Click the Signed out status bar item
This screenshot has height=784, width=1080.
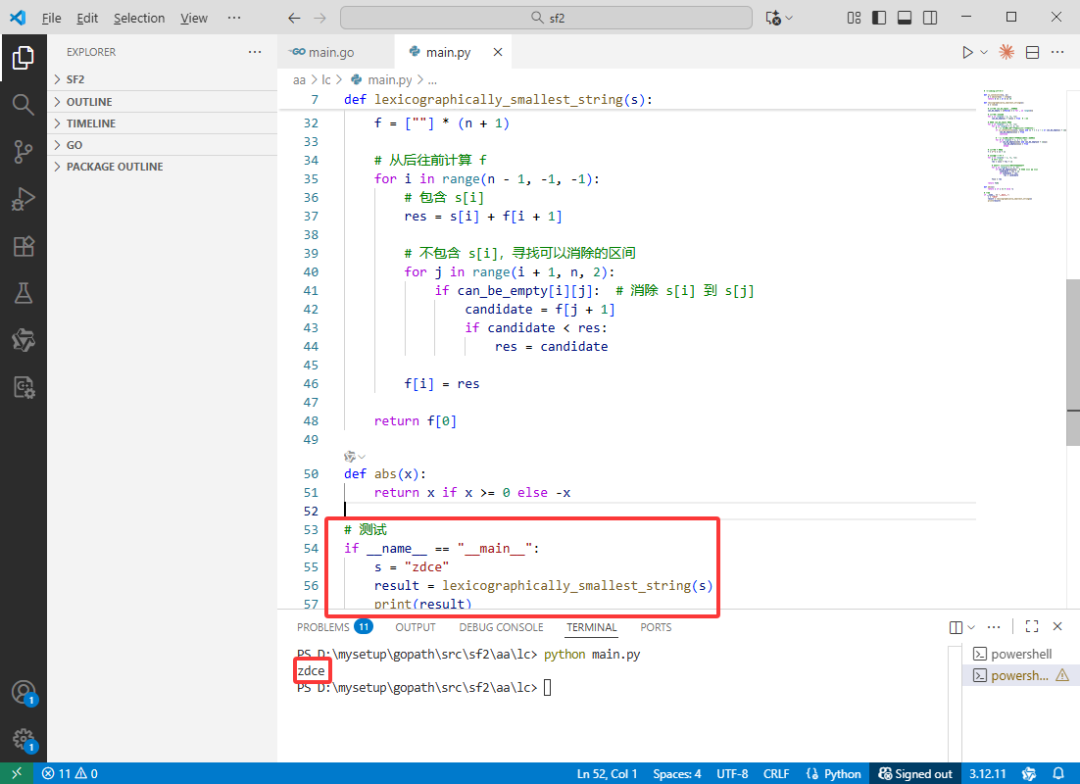pos(915,774)
